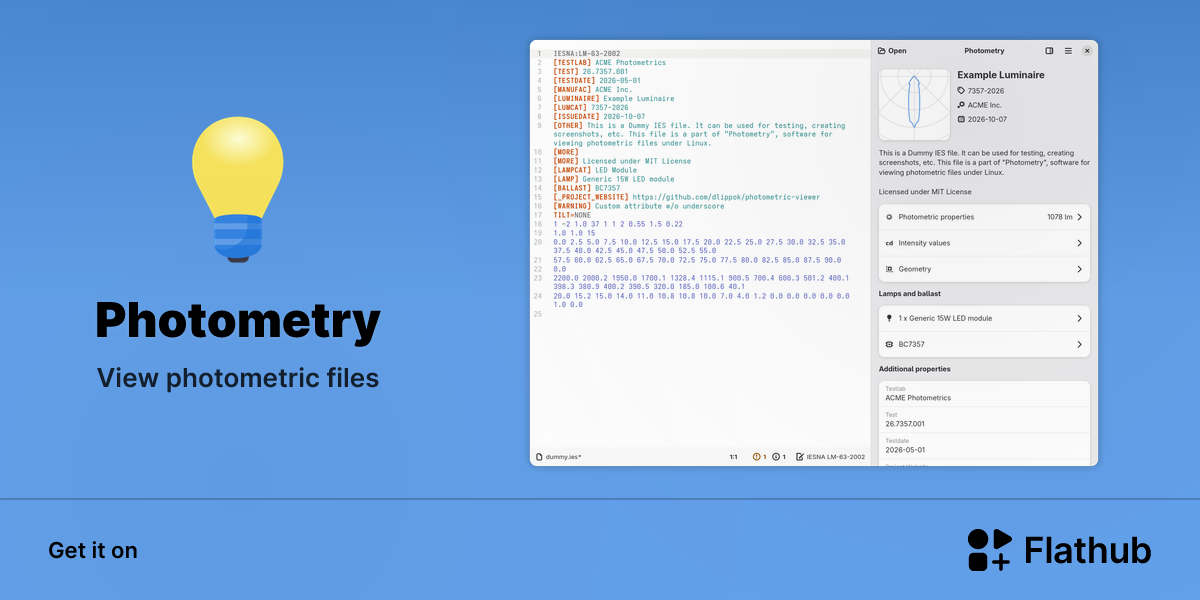The width and height of the screenshot is (1200, 600).
Task: Click the manufacturer icon beside ACME Inc.
Action: [962, 104]
